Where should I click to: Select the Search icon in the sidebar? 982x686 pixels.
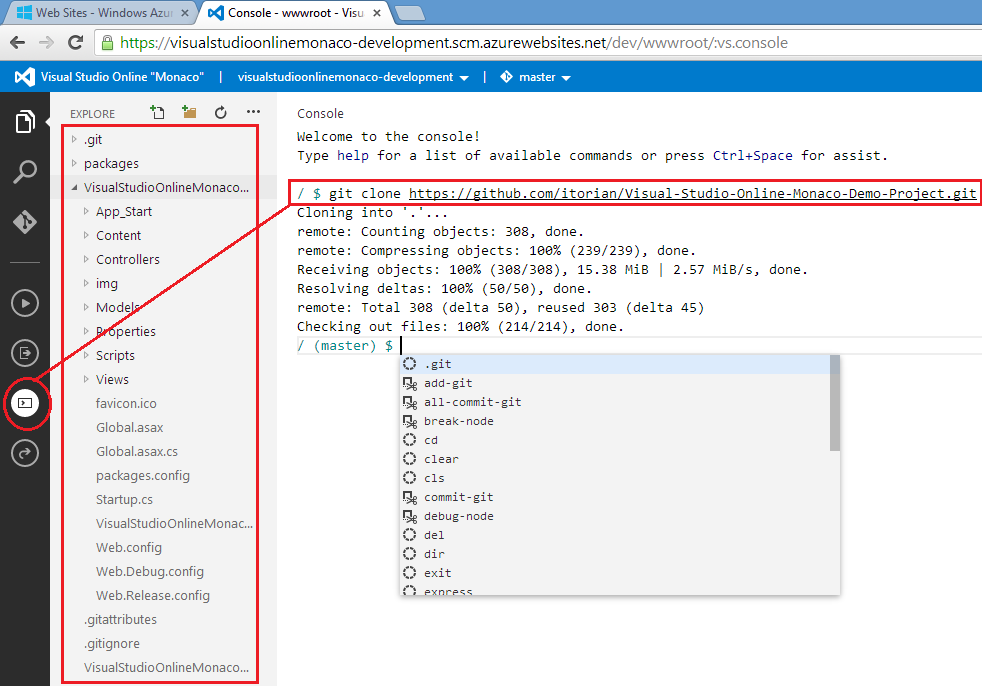(x=24, y=172)
